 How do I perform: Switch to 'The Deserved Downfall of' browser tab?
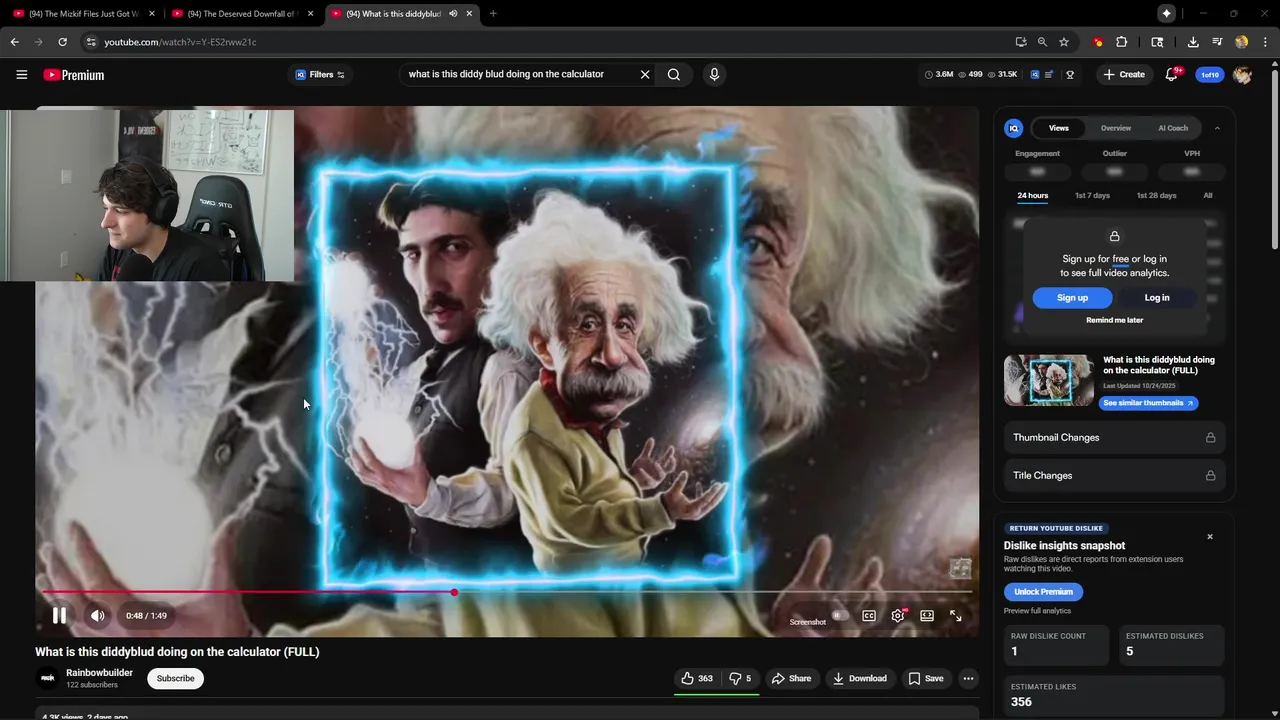pyautogui.click(x=243, y=14)
